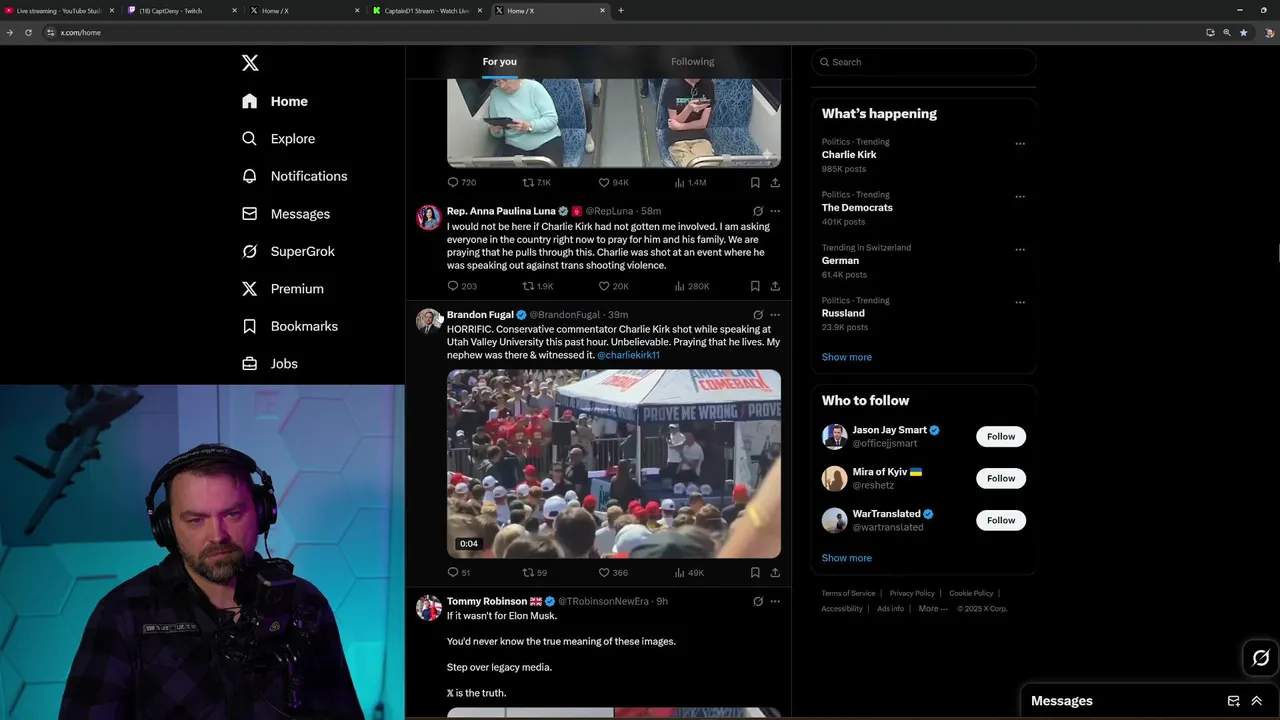This screenshot has width=1280, height=720.
Task: Follow Jason Jay Smart
Action: [1001, 437]
